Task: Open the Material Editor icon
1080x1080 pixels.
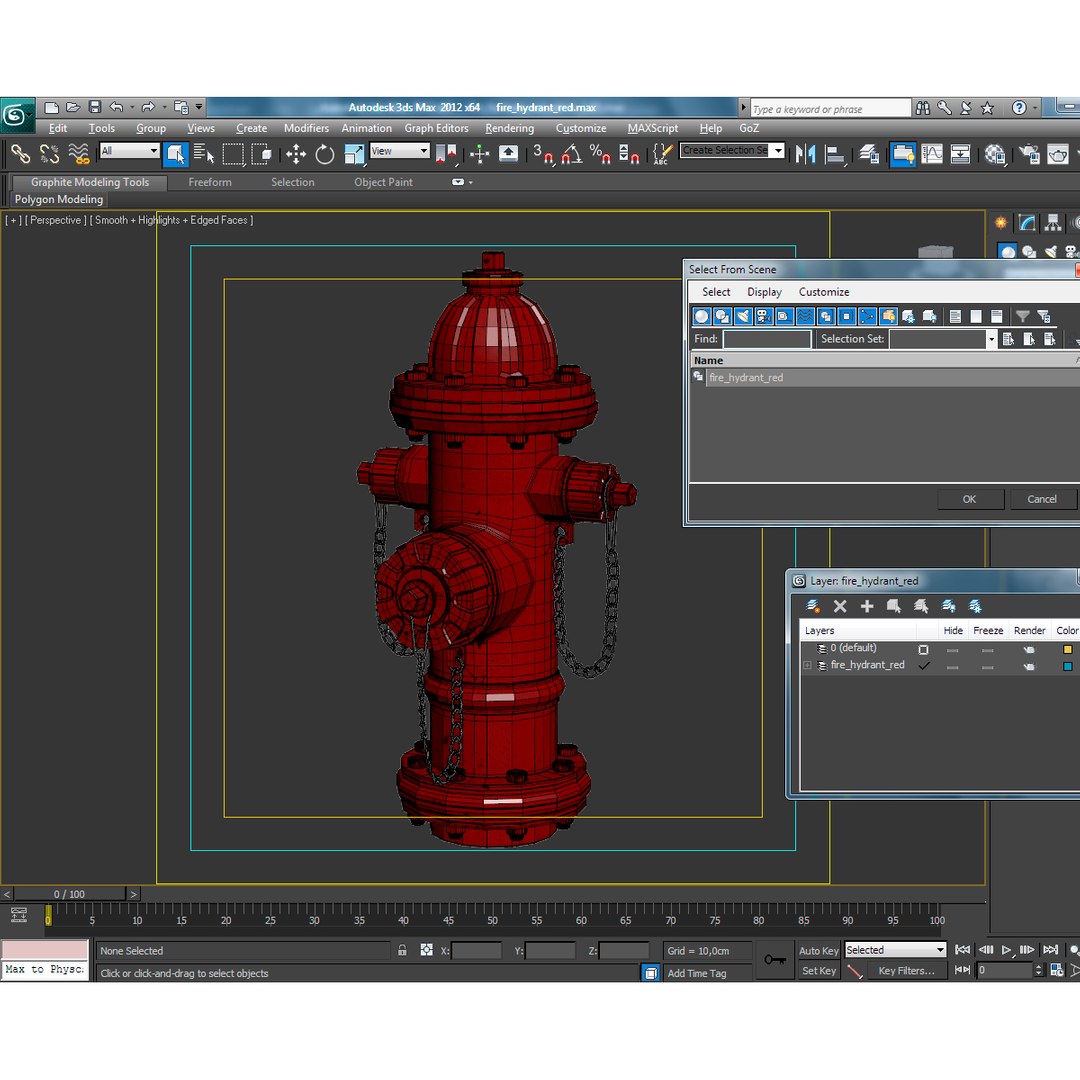Action: click(x=995, y=154)
